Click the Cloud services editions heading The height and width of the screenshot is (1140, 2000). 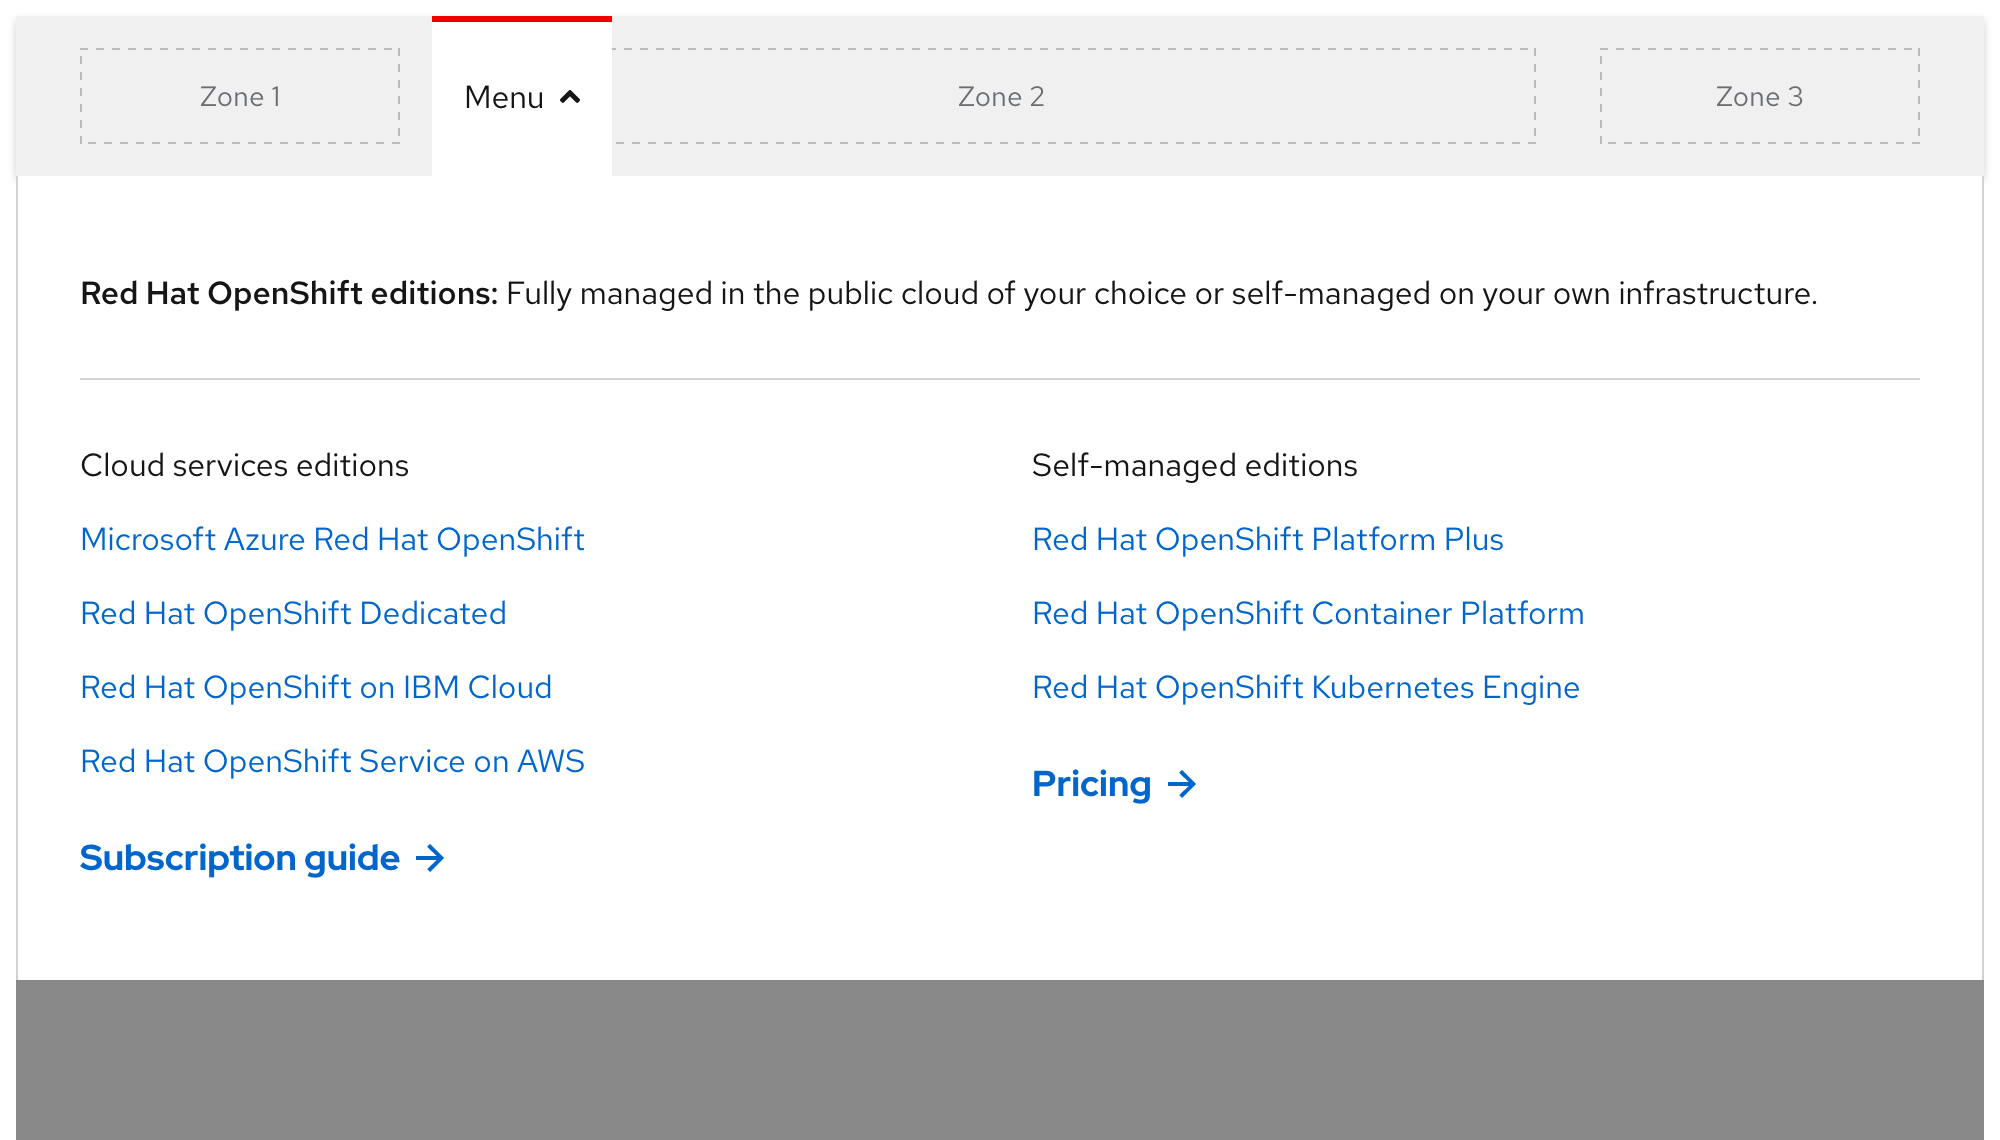[244, 465]
